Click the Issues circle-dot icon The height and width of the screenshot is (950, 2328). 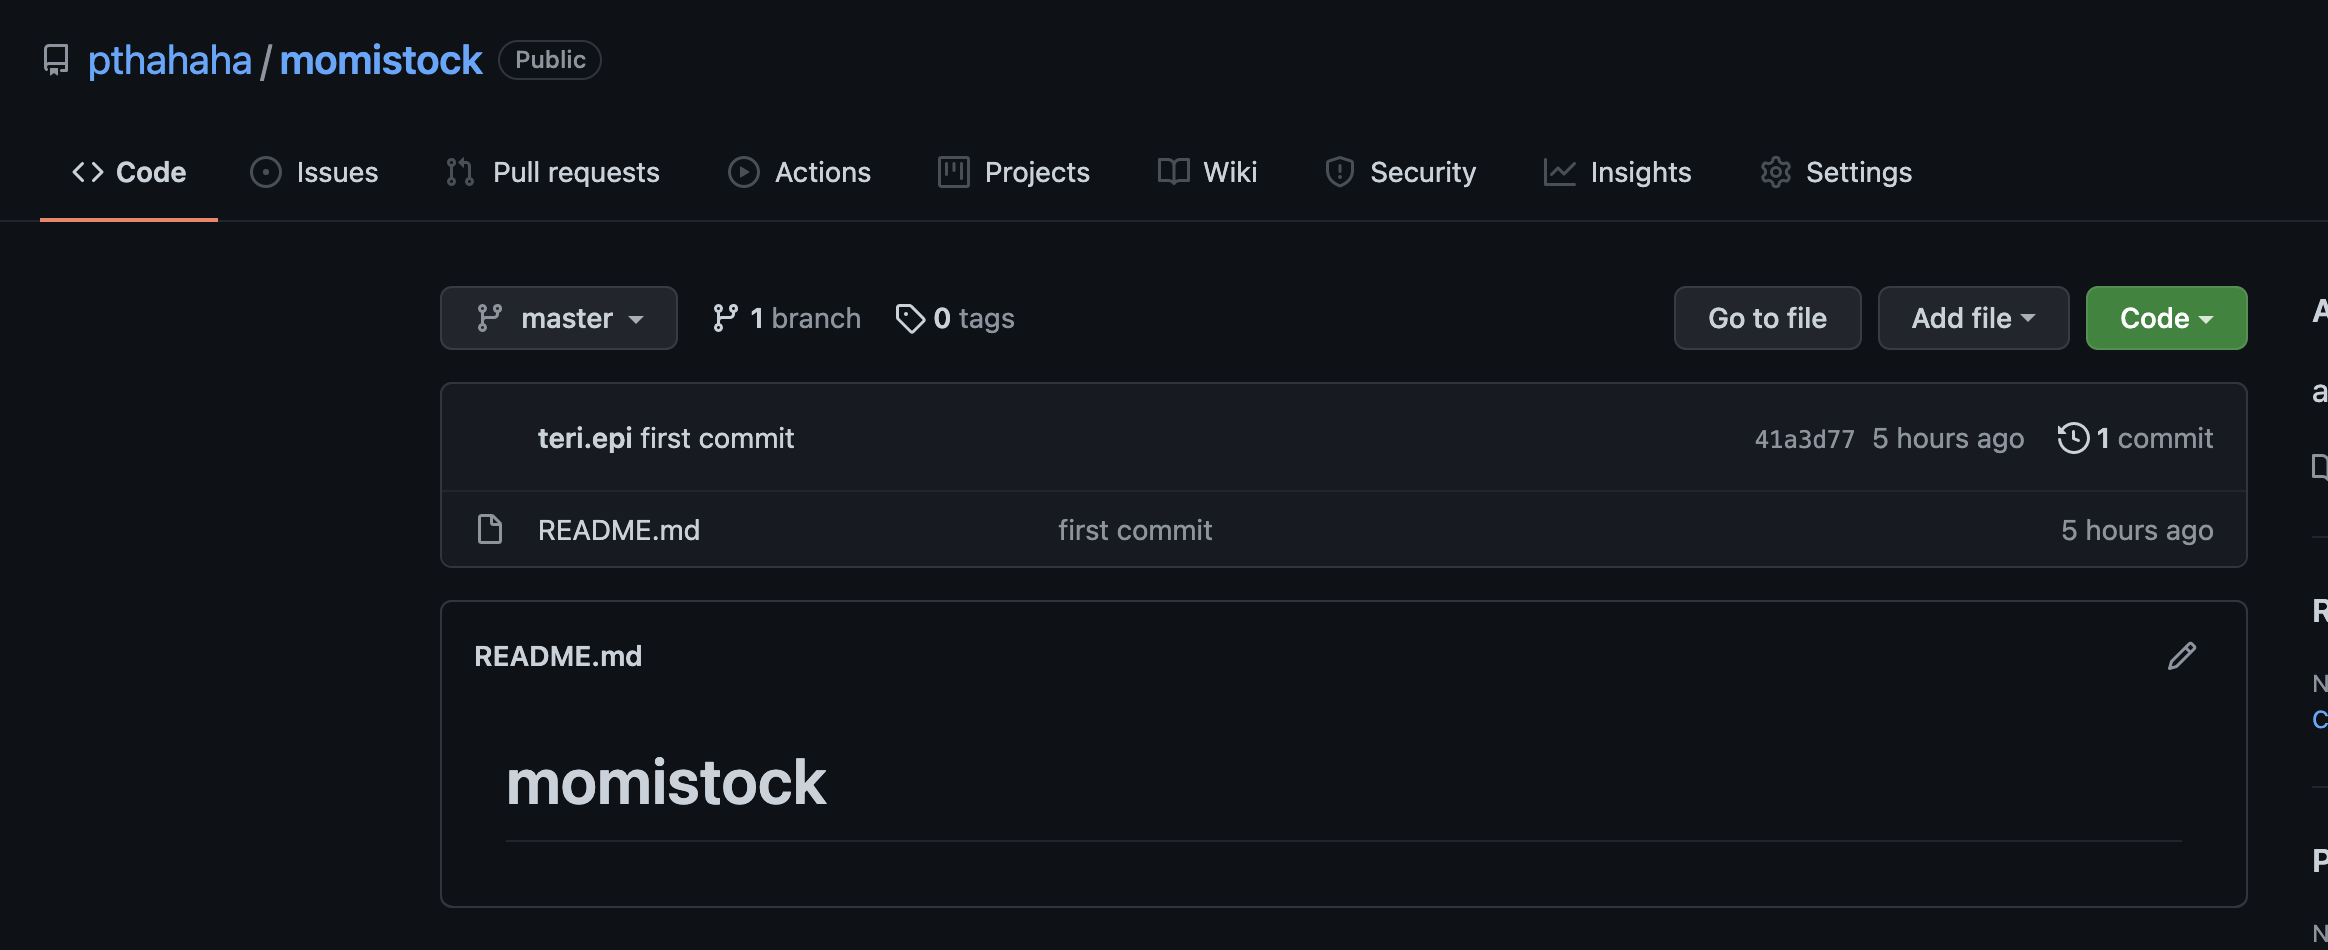pyautogui.click(x=266, y=172)
